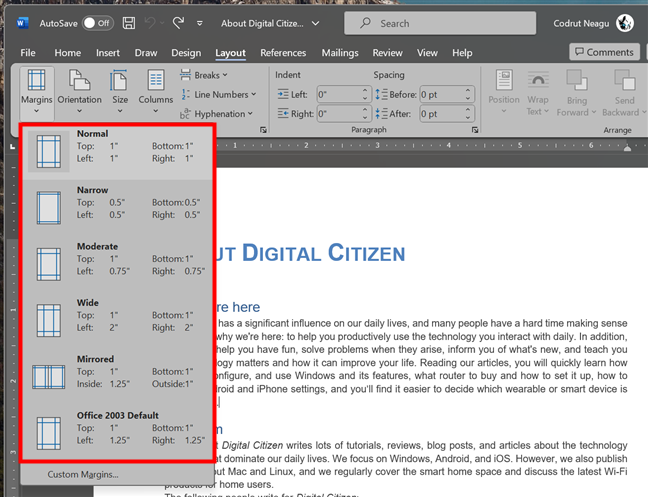Open the File tab

tap(28, 53)
